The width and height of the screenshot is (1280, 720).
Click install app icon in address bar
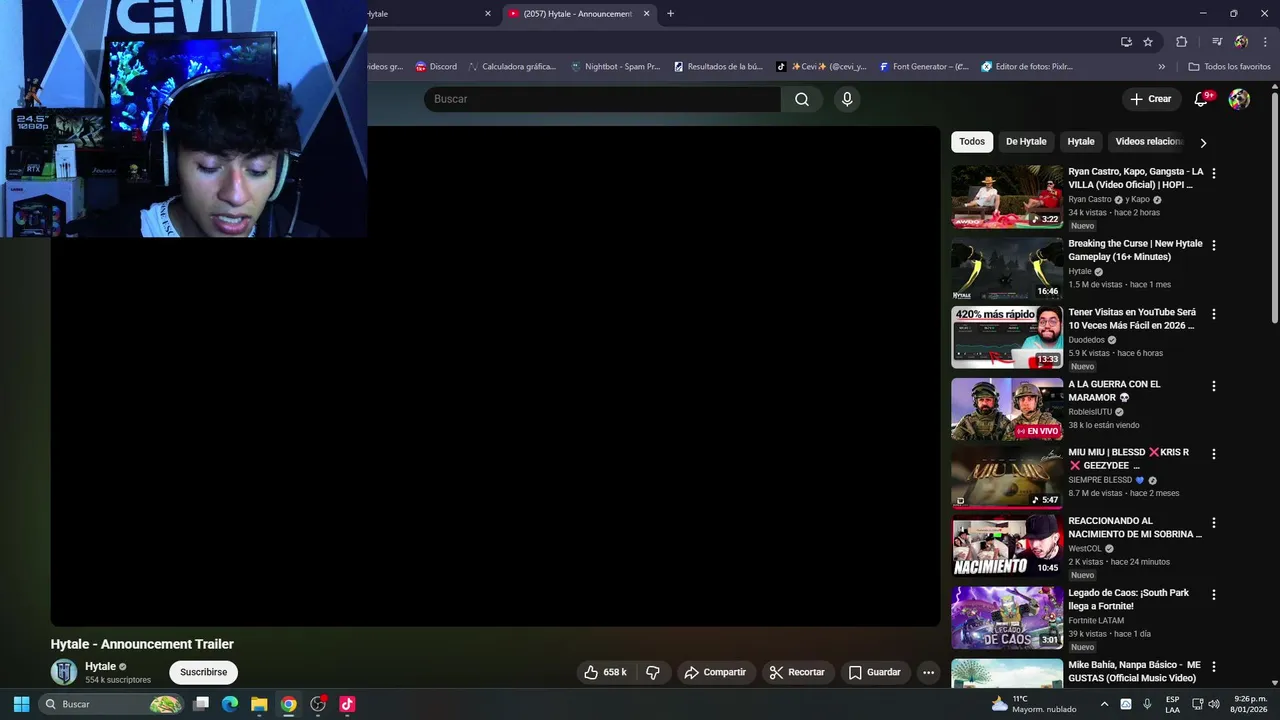(1126, 42)
